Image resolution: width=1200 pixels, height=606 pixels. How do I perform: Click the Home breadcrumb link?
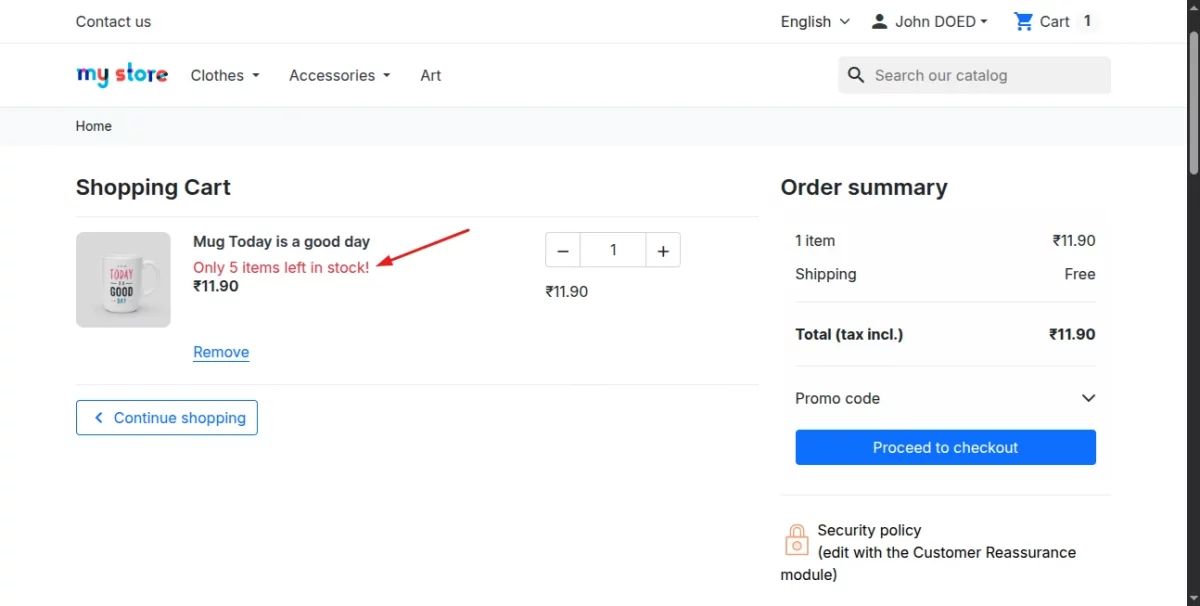pyautogui.click(x=94, y=126)
